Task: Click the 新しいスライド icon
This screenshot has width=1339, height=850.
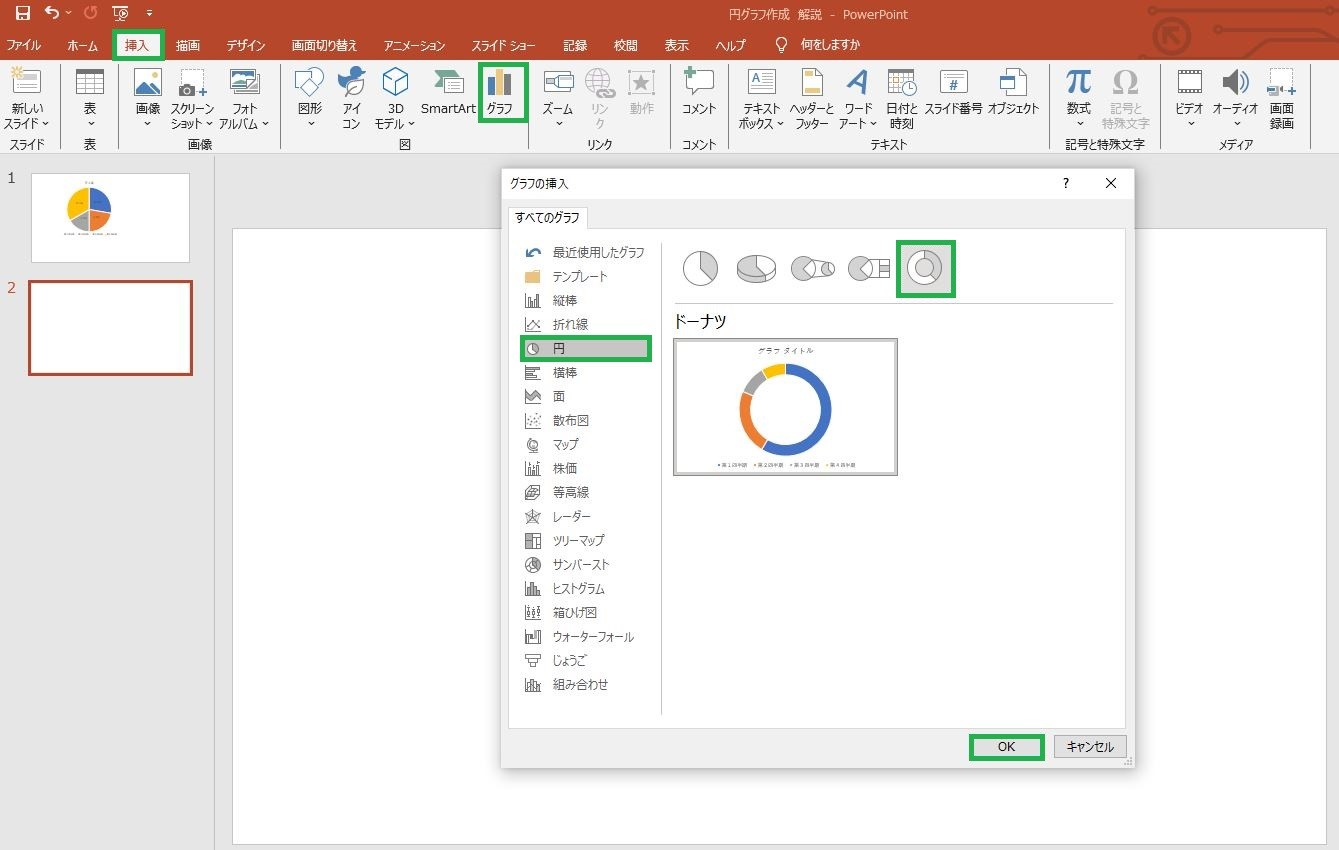Action: click(27, 83)
